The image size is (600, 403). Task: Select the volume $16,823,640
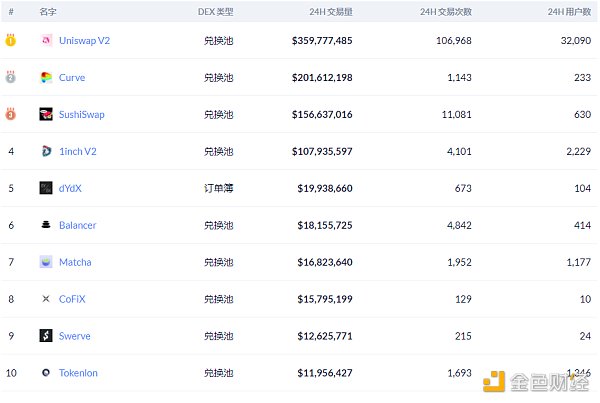pos(325,262)
